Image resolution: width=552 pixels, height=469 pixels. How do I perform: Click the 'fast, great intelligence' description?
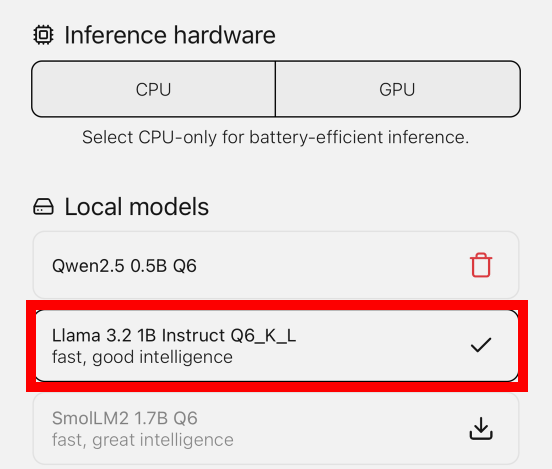143,440
